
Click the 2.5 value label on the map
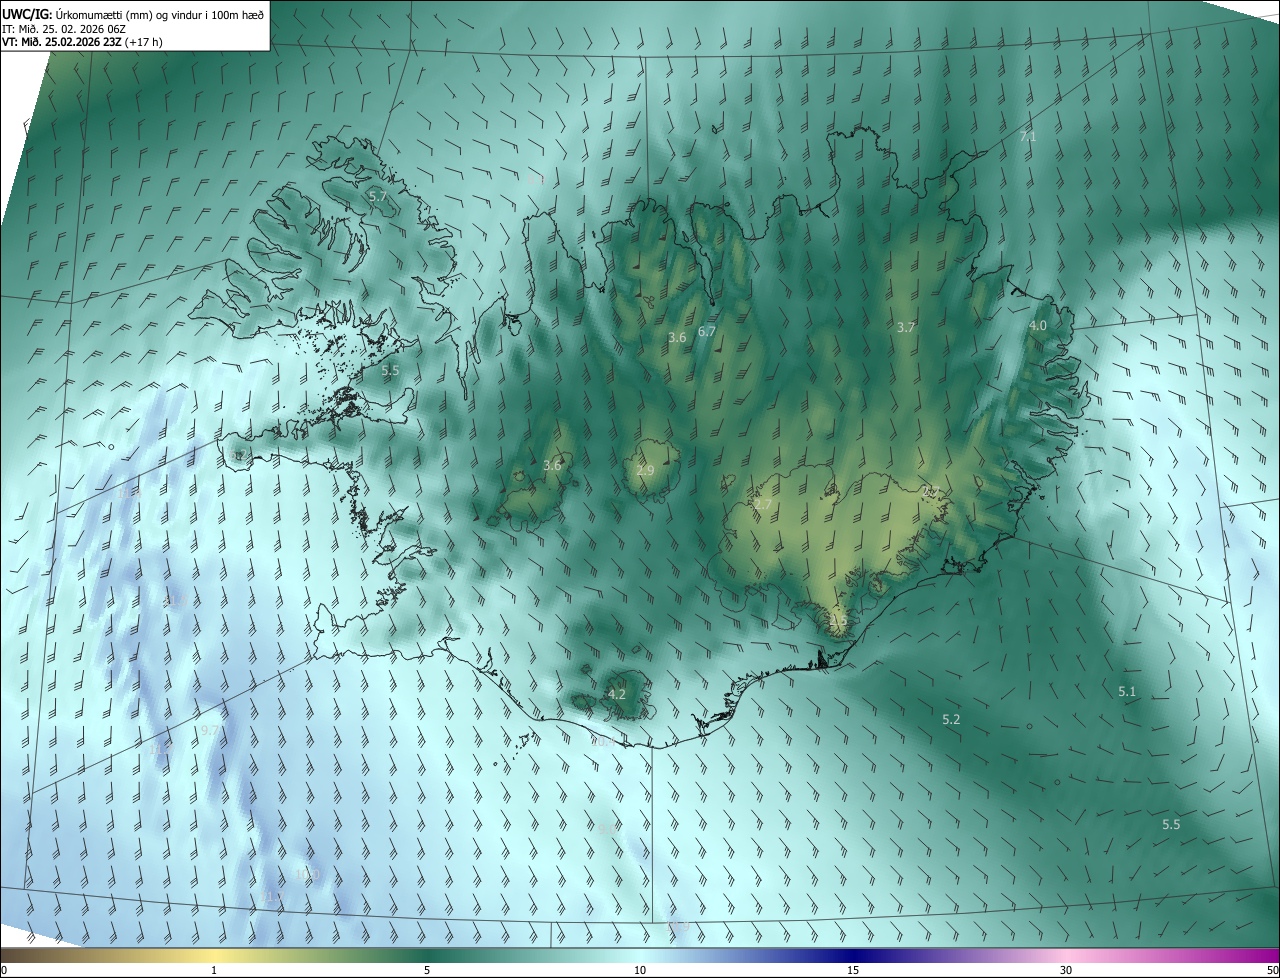pos(838,620)
